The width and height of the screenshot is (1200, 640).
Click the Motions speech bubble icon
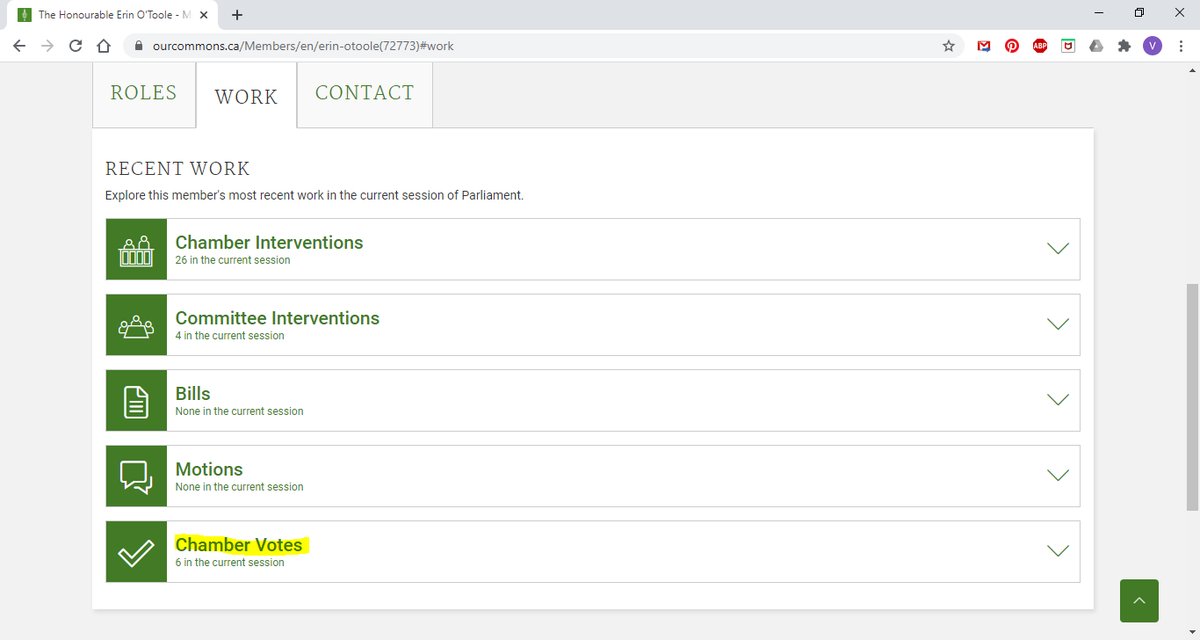[x=136, y=476]
